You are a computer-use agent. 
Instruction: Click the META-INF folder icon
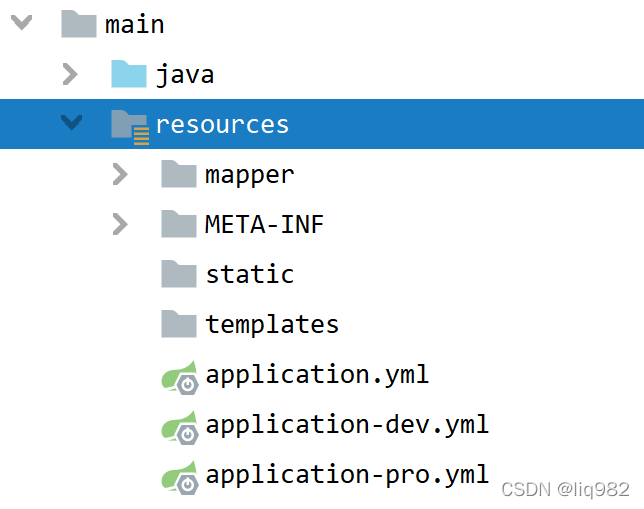coord(179,224)
